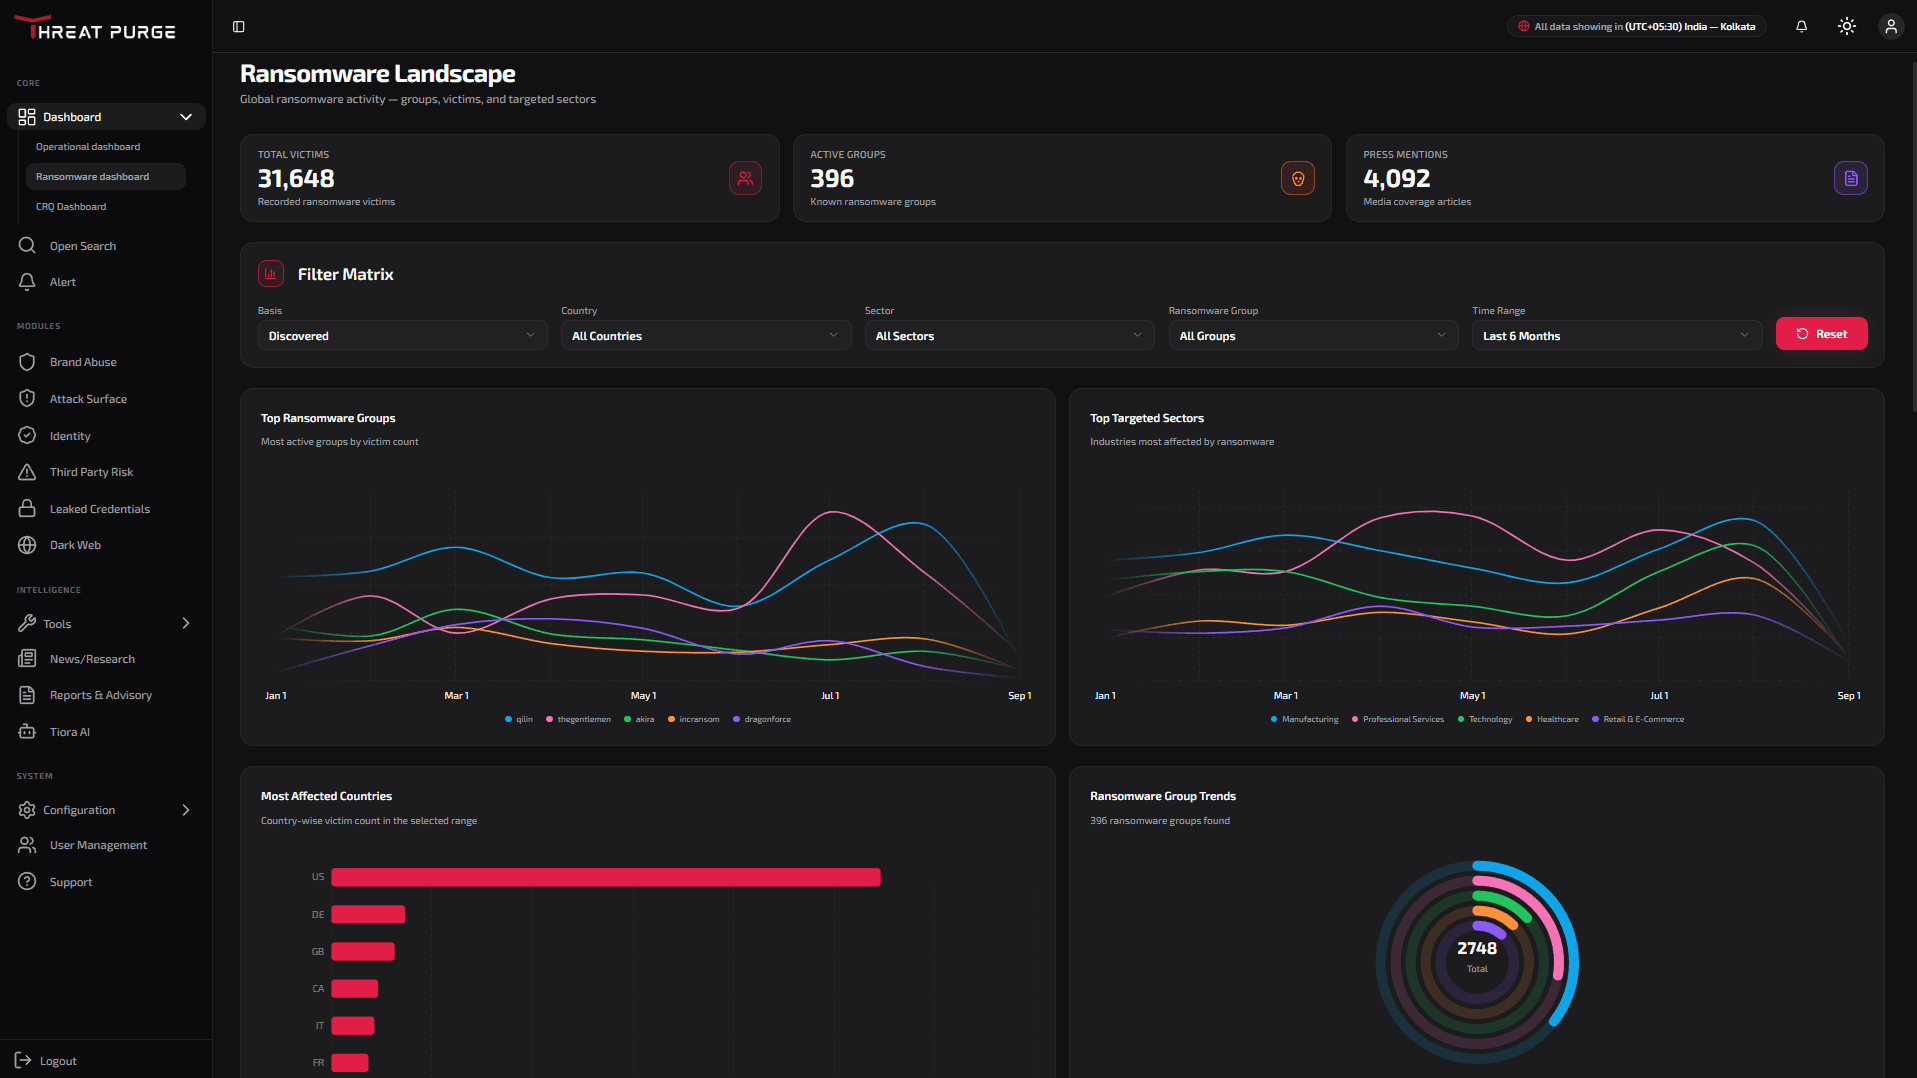1917x1078 pixels.
Task: Click the Third Party Risk warning icon
Action: coord(27,472)
